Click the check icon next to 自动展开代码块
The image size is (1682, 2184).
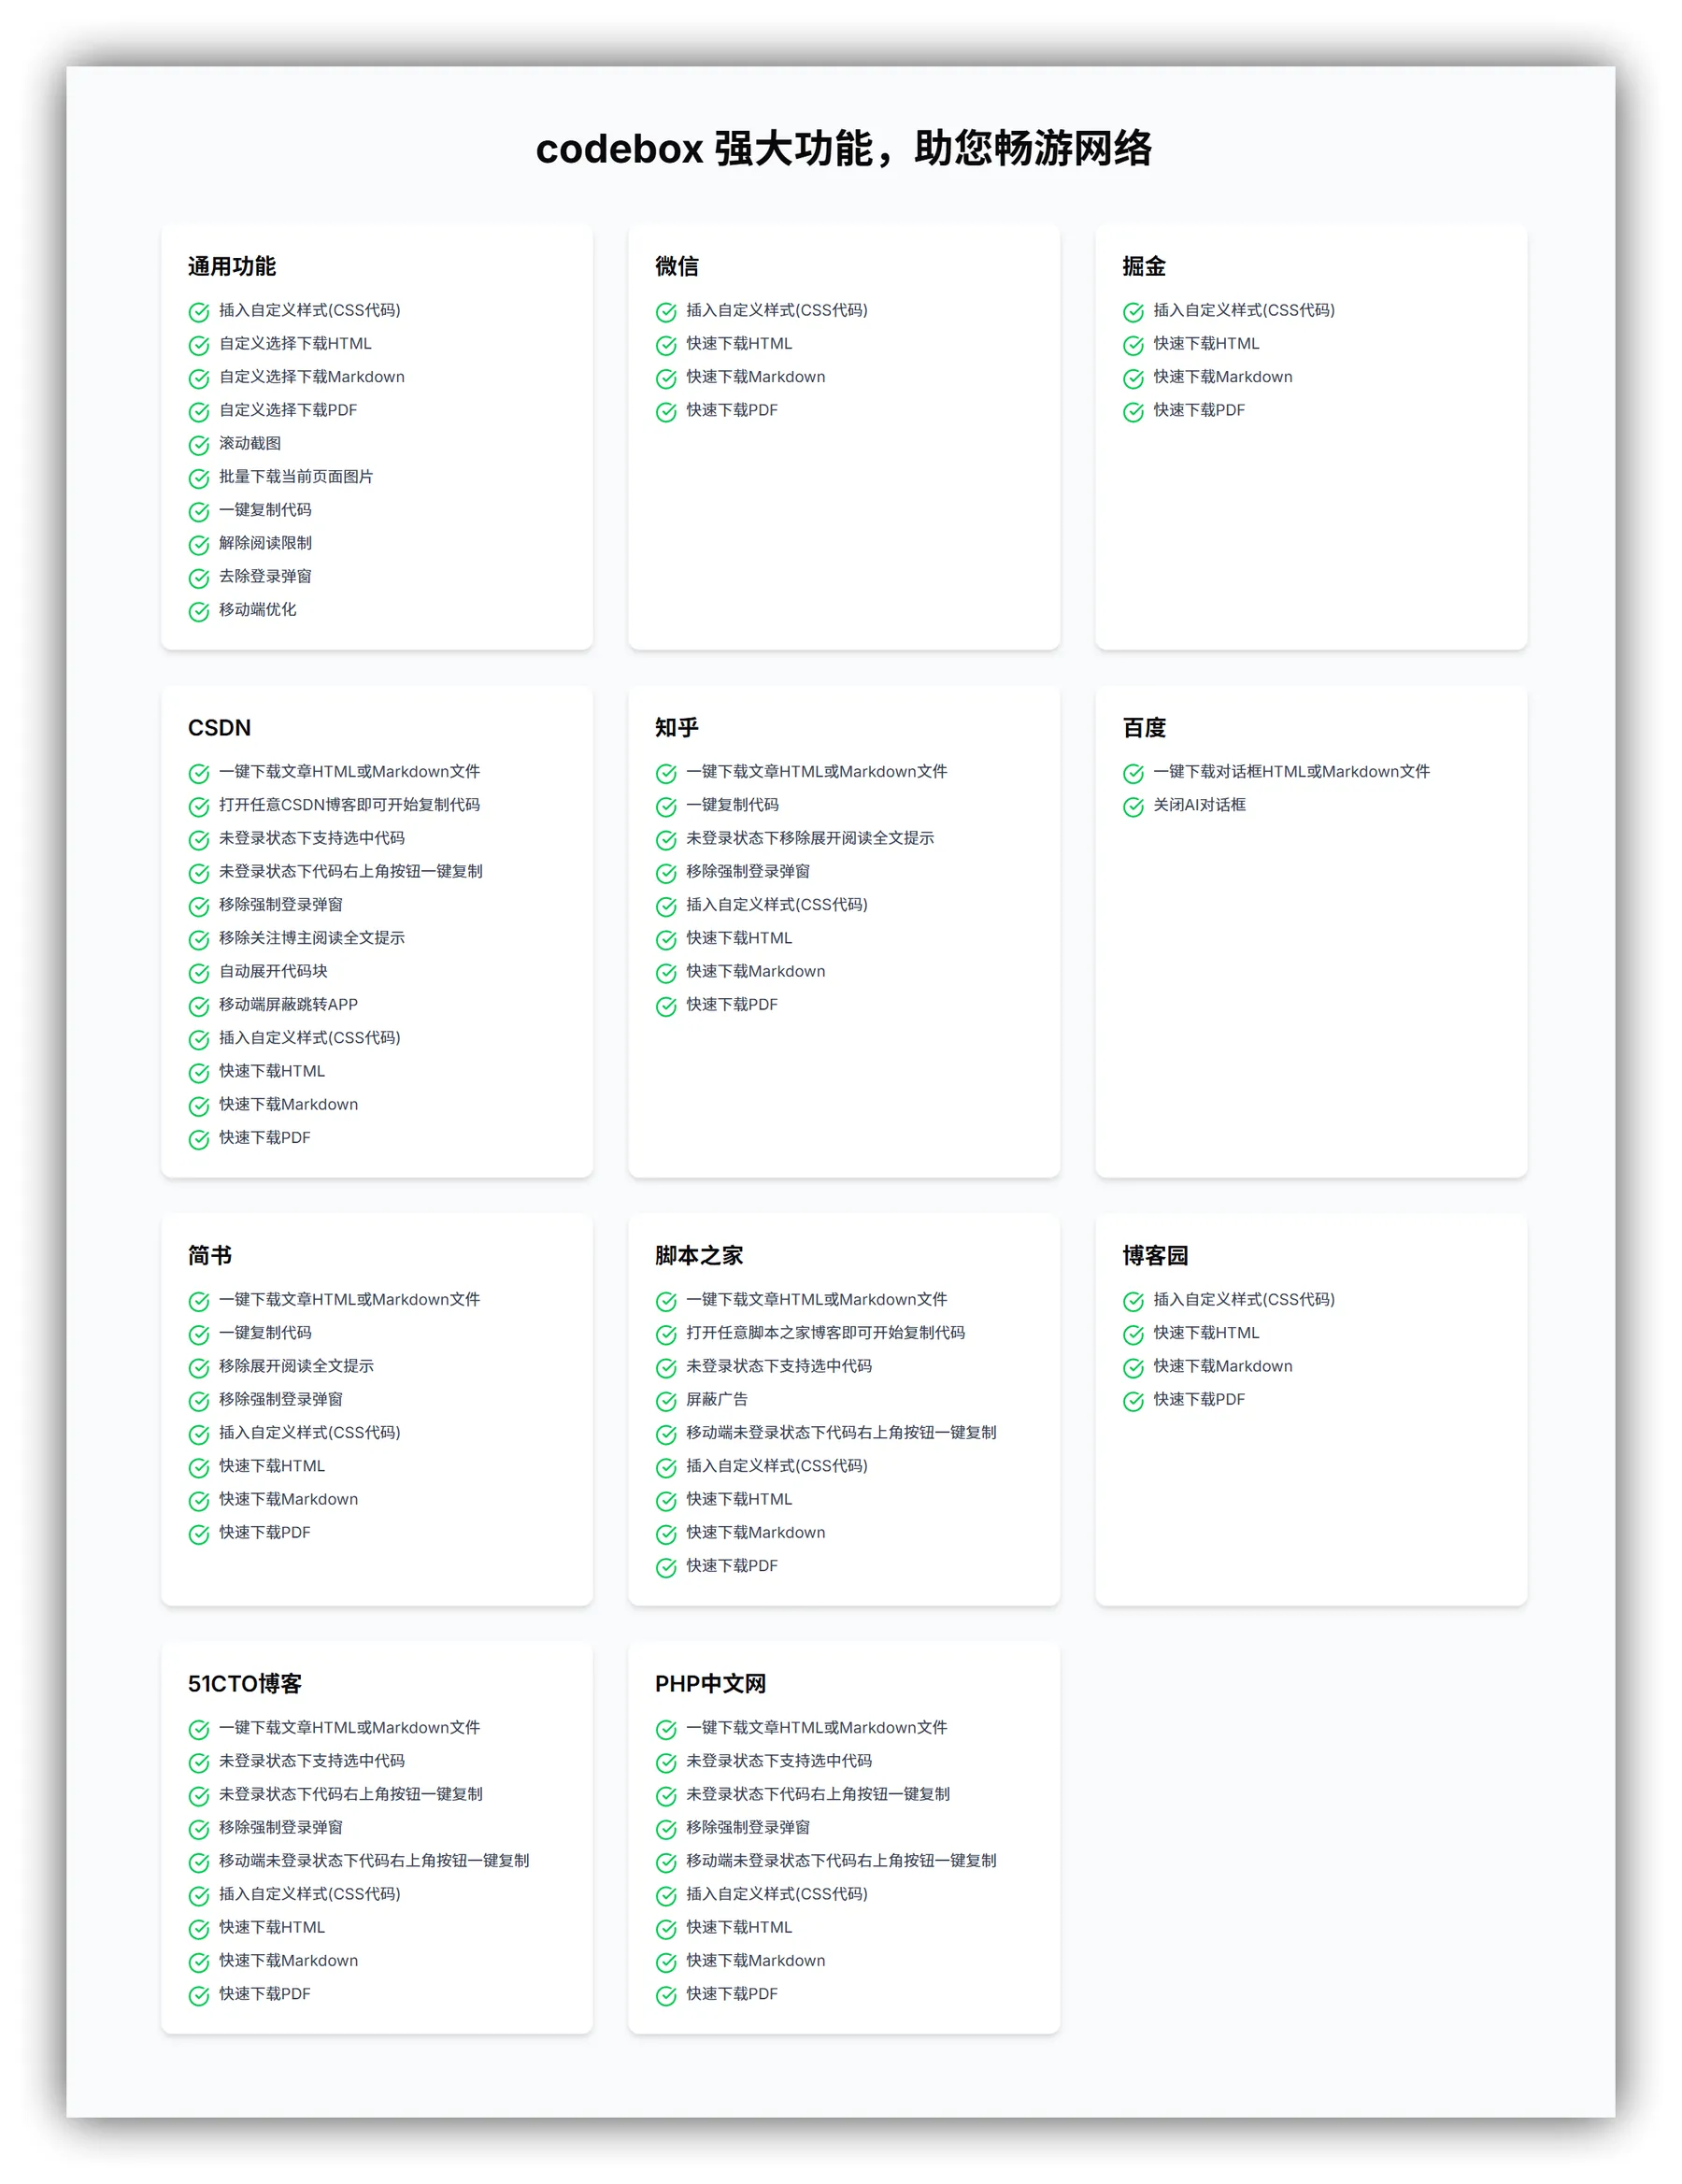[x=199, y=973]
